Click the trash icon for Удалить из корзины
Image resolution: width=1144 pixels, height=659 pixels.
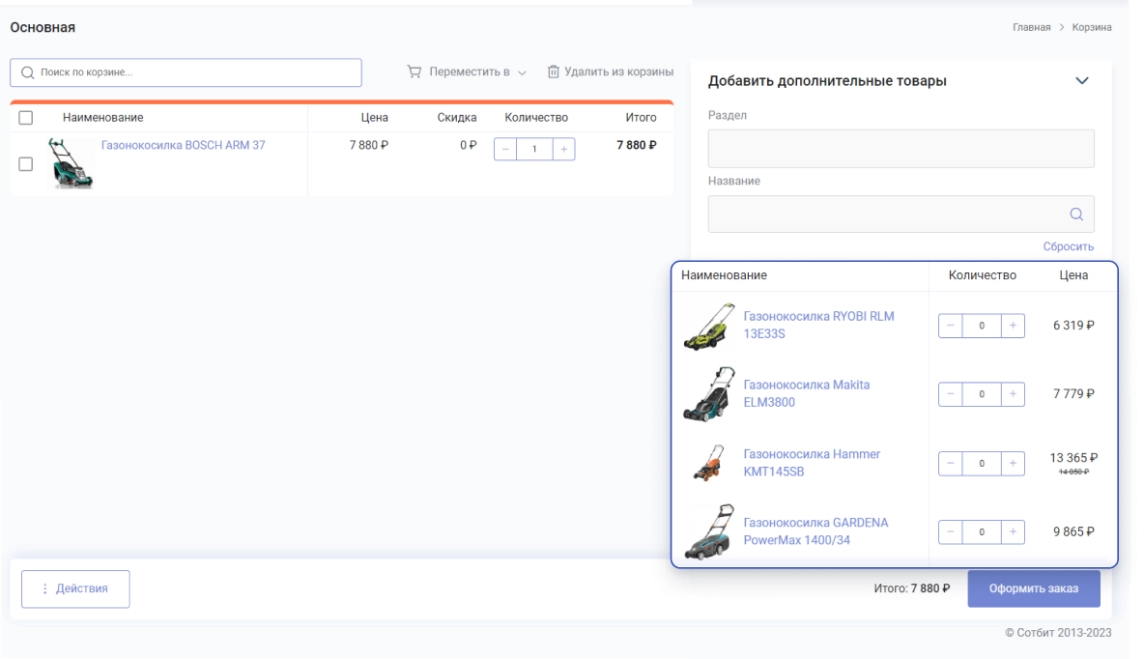(554, 72)
